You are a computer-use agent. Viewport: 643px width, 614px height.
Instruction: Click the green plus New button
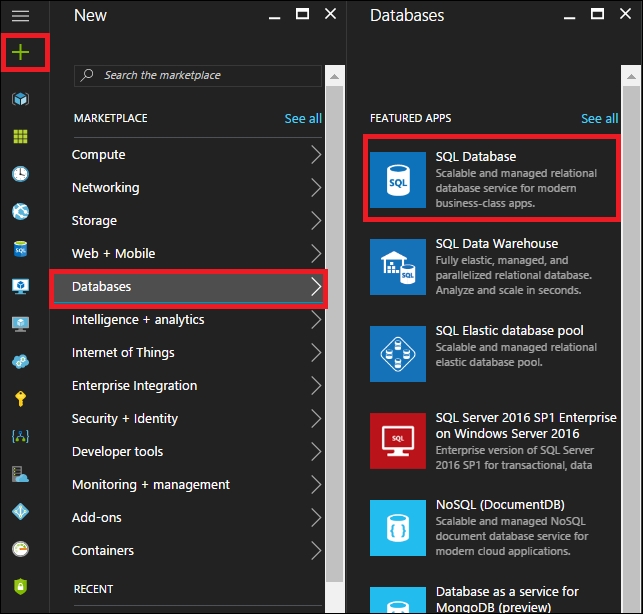pyautogui.click(x=20, y=52)
